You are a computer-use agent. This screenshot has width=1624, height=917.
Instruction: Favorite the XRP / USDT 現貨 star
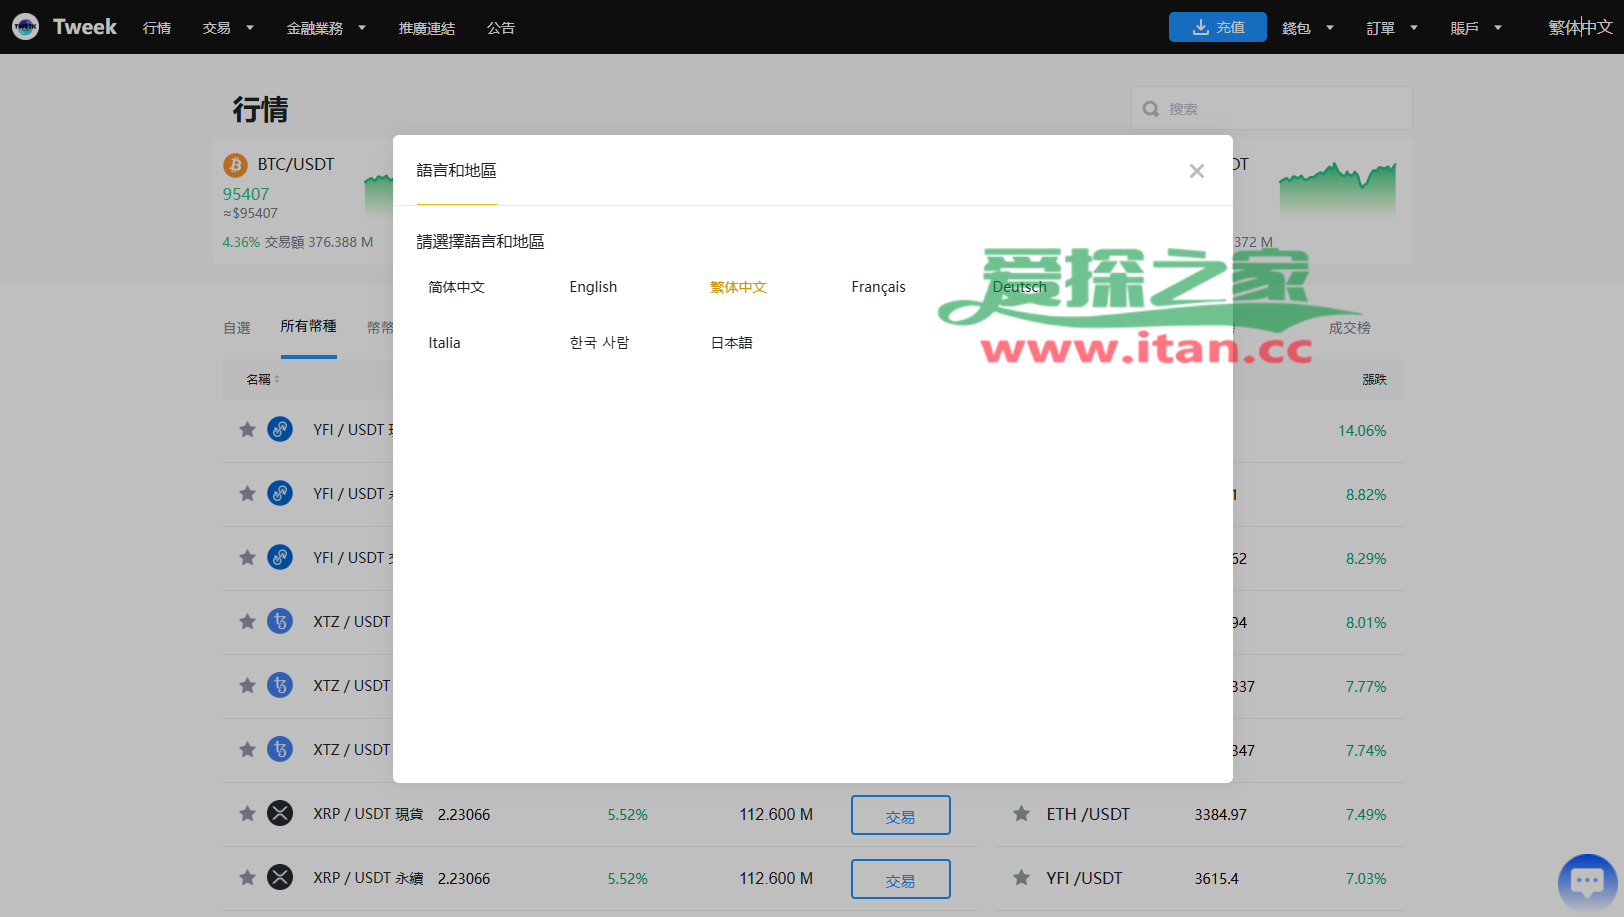(x=247, y=814)
